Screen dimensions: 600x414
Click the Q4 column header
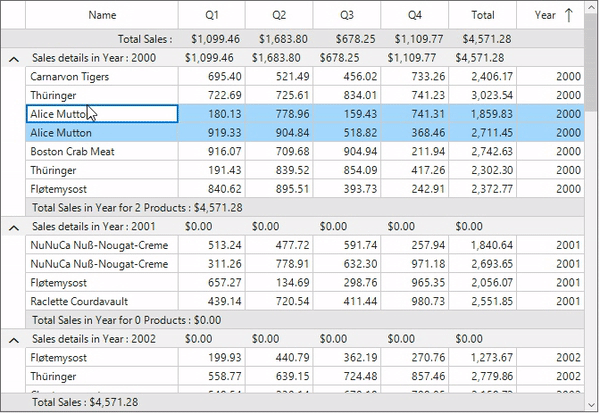click(x=414, y=15)
